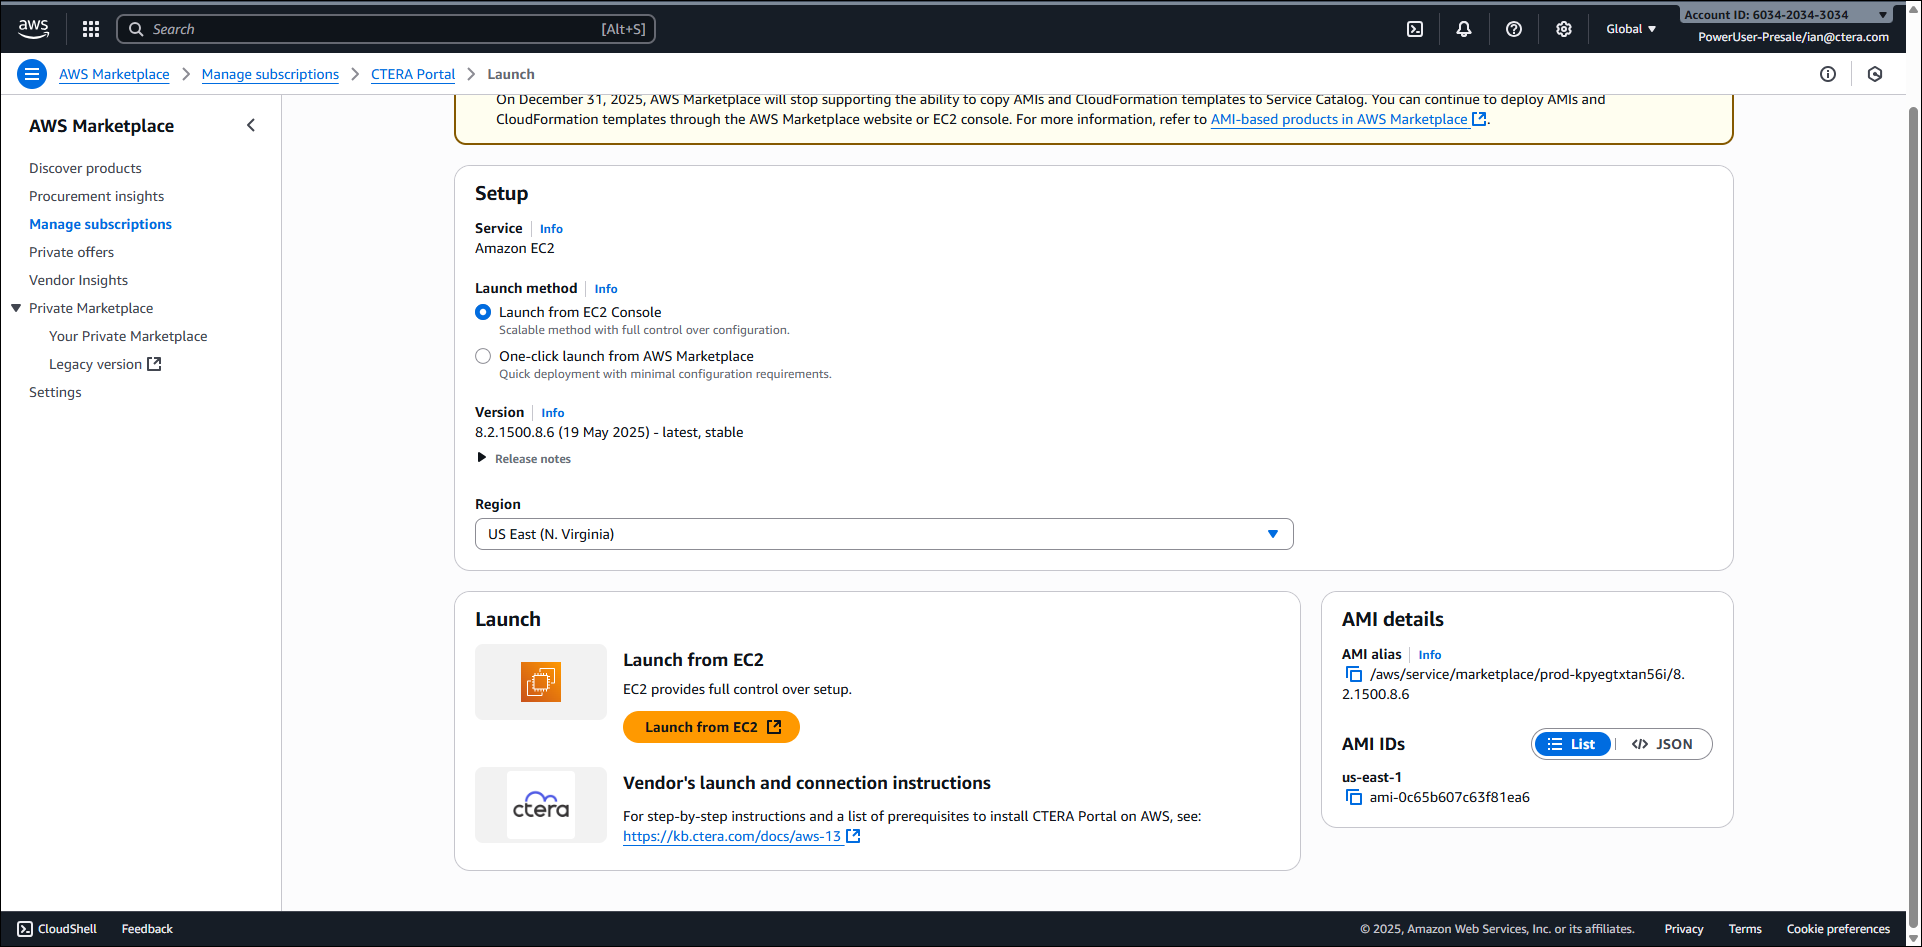
Task: Open Settings in the sidebar
Action: (x=55, y=392)
